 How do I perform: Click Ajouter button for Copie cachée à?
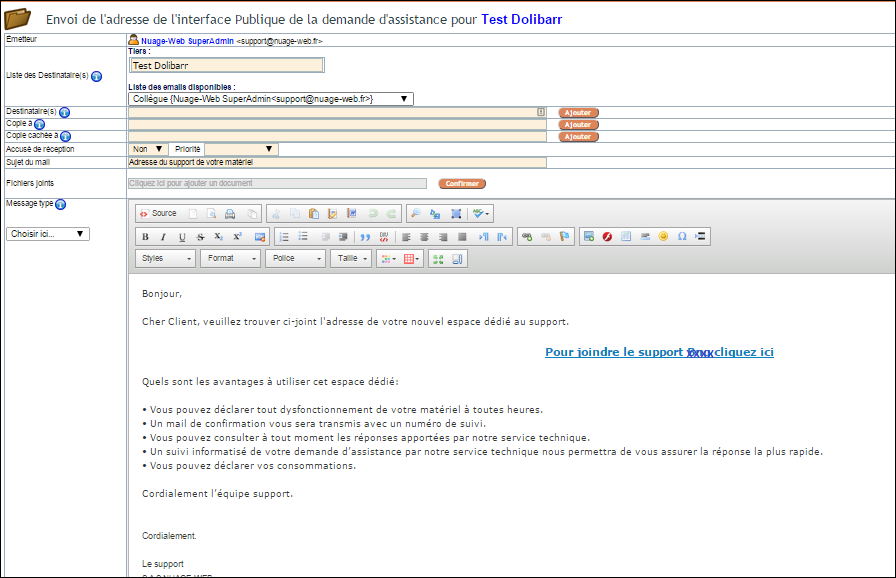(578, 137)
